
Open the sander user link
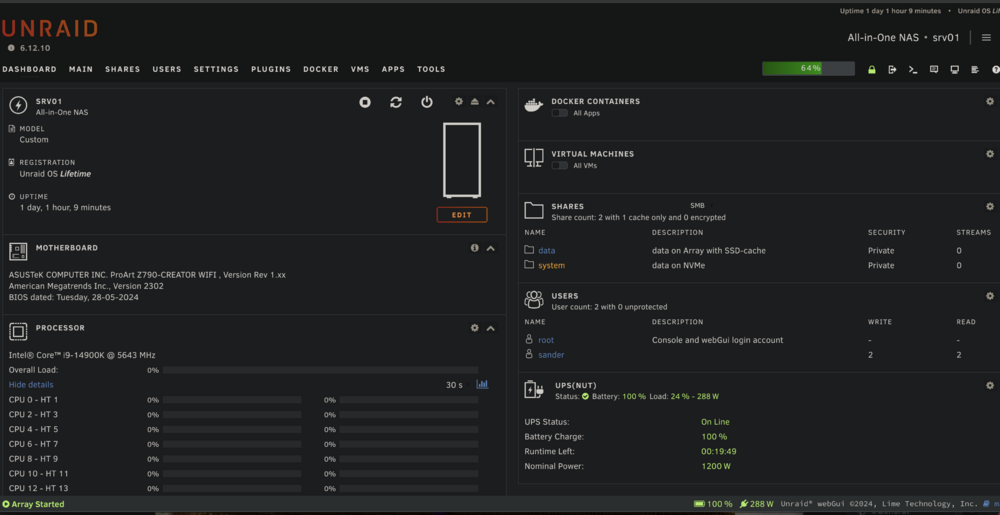pyautogui.click(x=551, y=355)
